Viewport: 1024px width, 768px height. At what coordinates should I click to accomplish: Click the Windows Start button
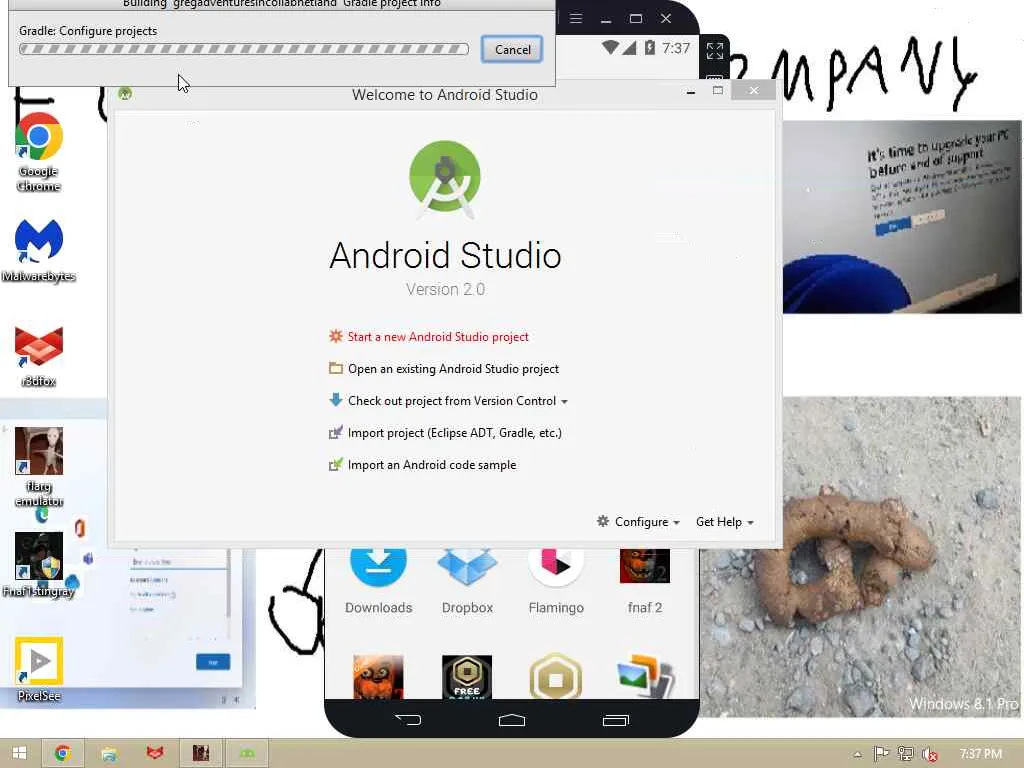pyautogui.click(x=19, y=754)
